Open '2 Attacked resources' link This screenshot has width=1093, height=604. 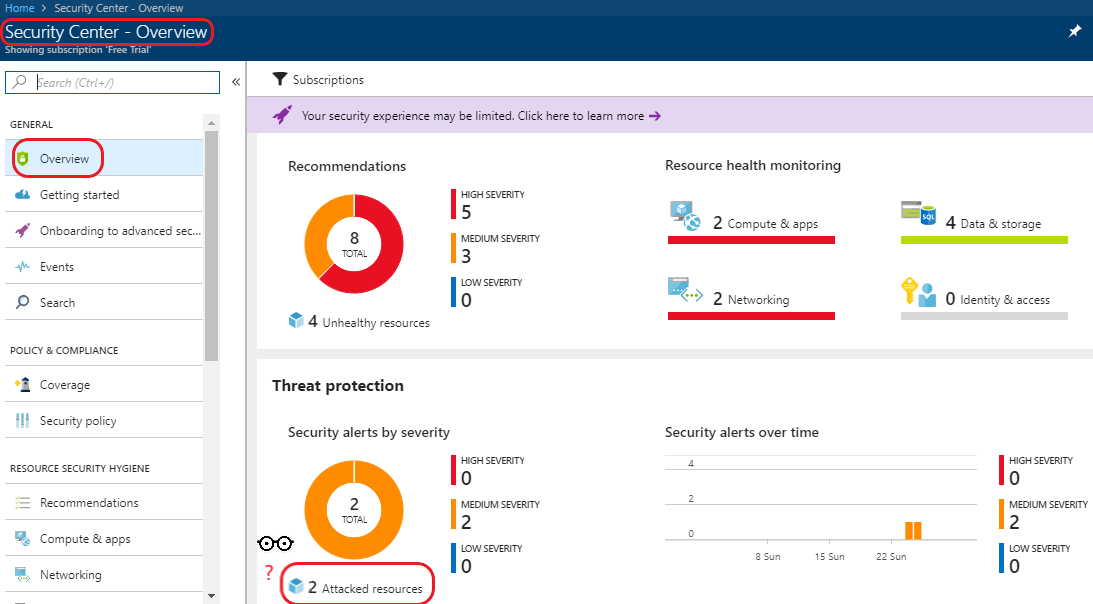[357, 587]
